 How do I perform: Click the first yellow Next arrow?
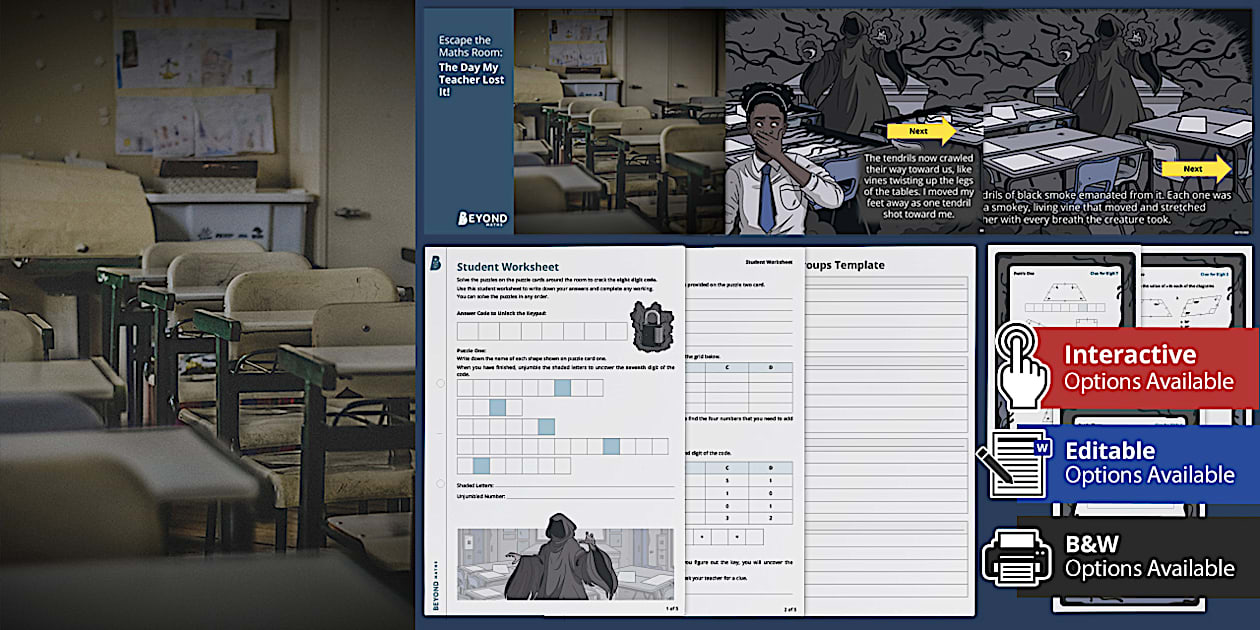click(x=920, y=131)
